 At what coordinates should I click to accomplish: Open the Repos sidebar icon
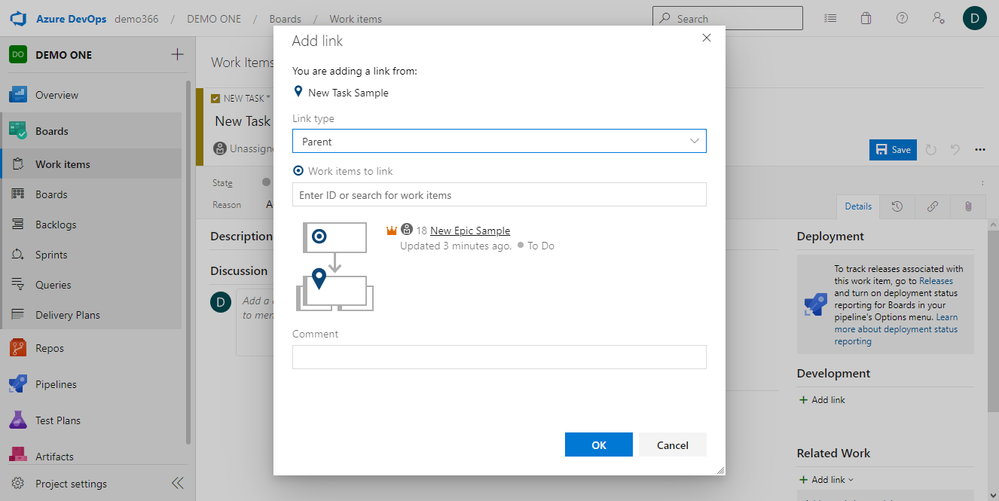[x=18, y=348]
